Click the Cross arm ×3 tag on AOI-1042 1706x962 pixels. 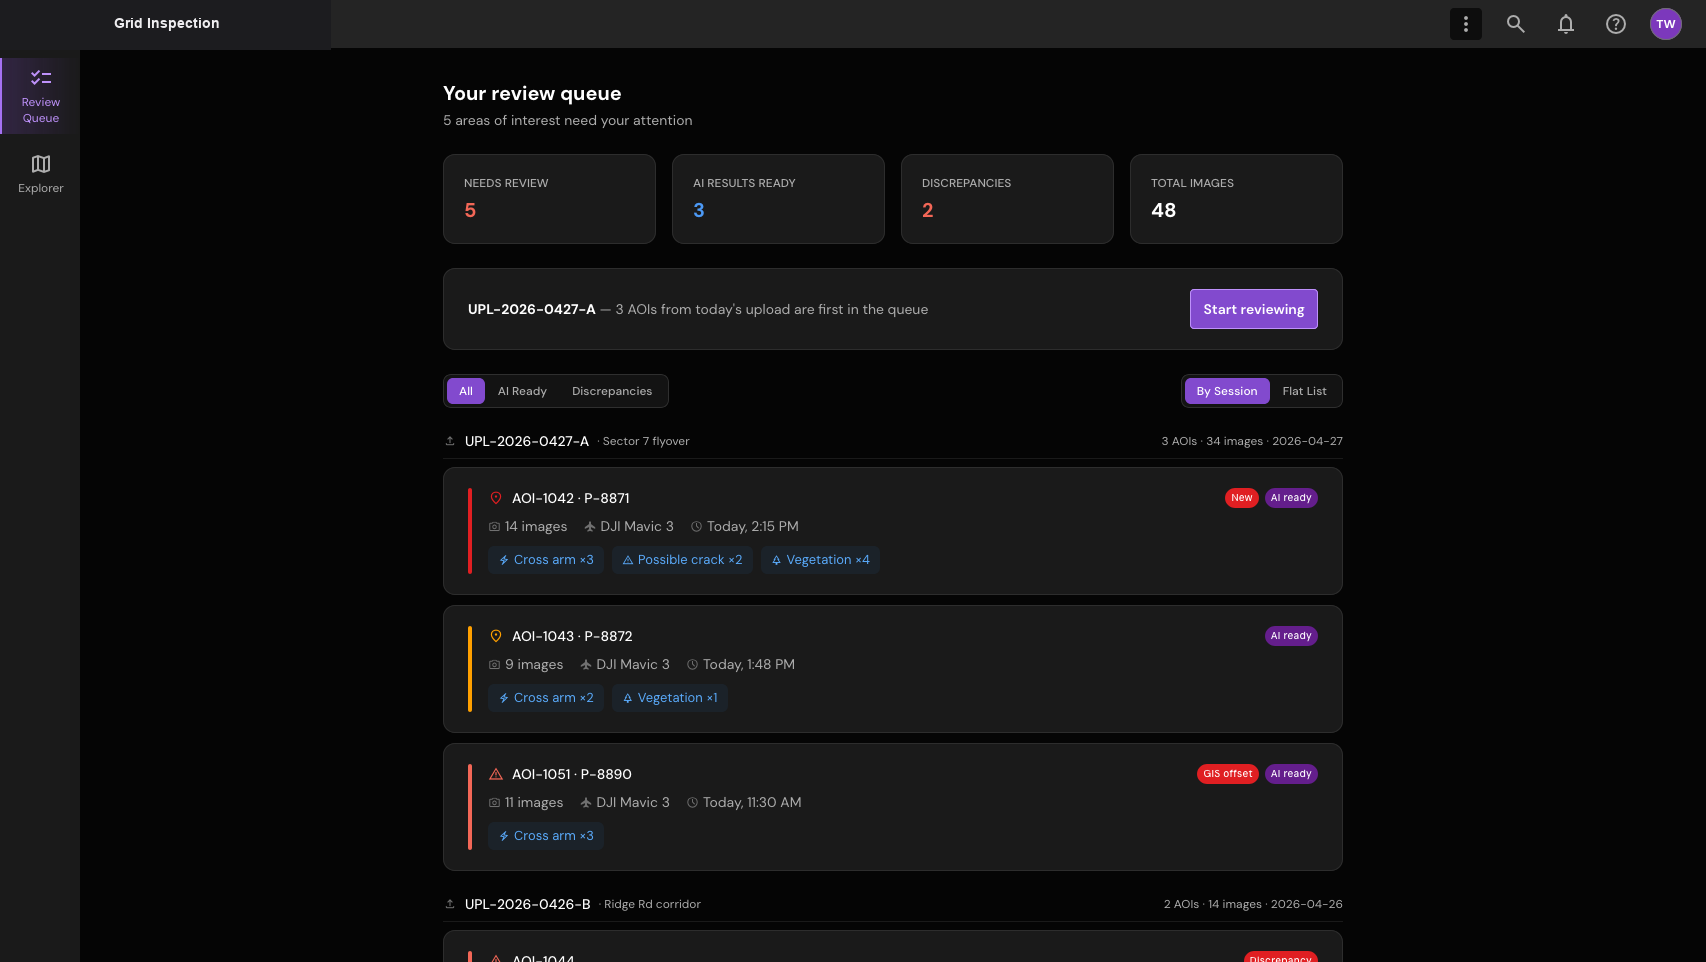[x=546, y=560]
